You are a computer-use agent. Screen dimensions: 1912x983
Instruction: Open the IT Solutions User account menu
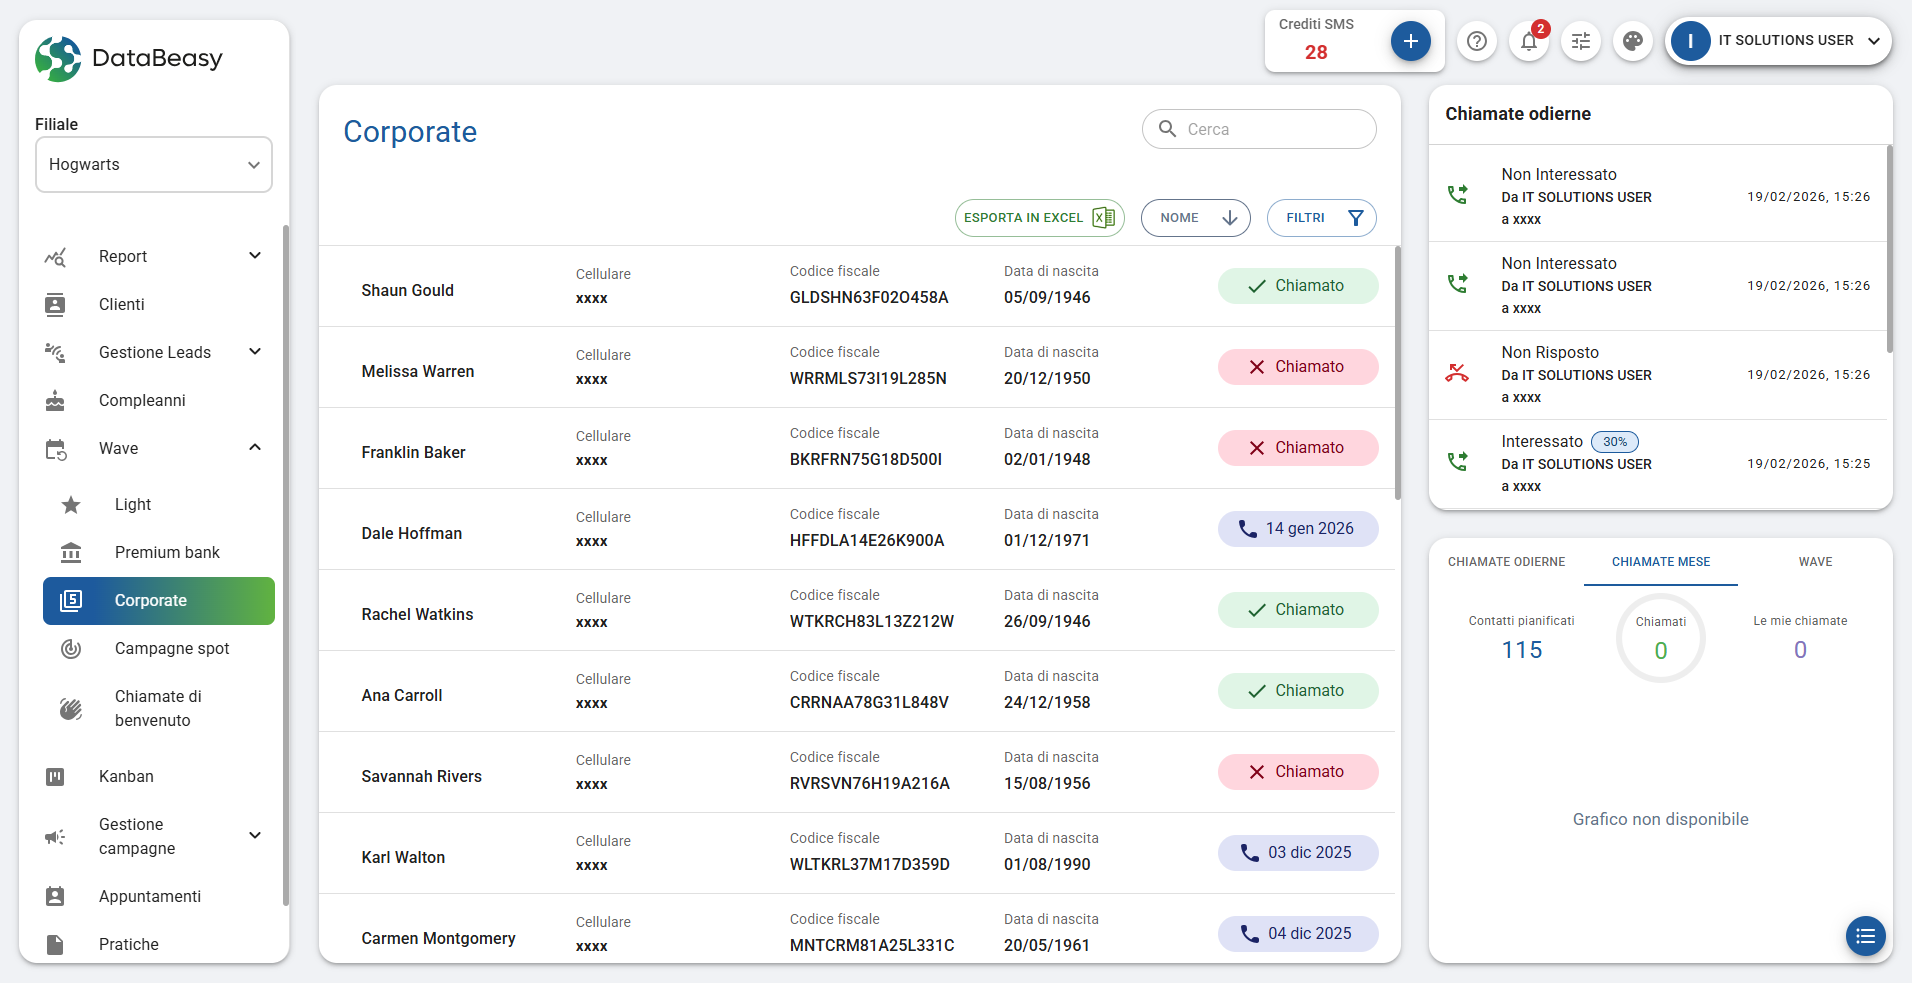[x=1779, y=41]
